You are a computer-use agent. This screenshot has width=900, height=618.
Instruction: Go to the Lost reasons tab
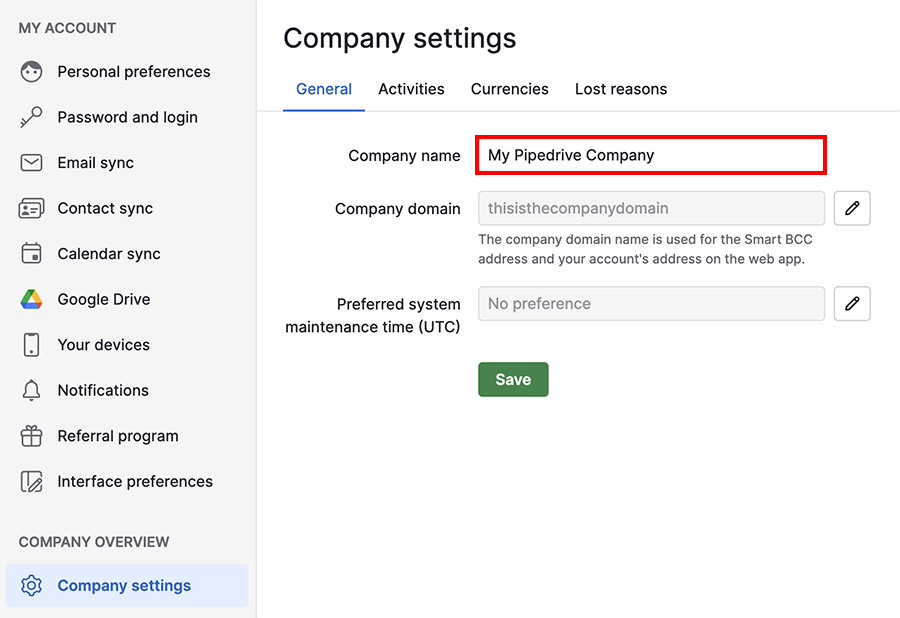coord(620,89)
